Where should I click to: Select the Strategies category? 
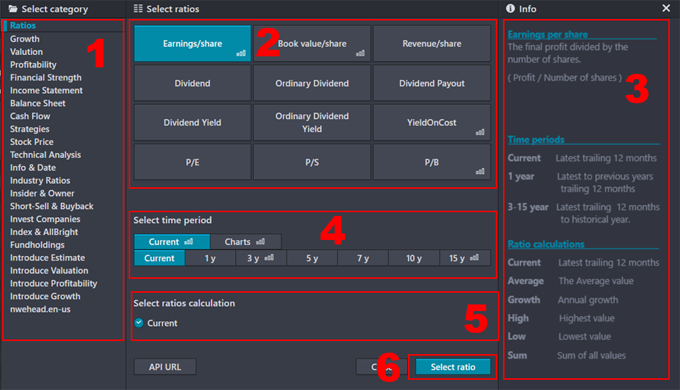coord(29,129)
